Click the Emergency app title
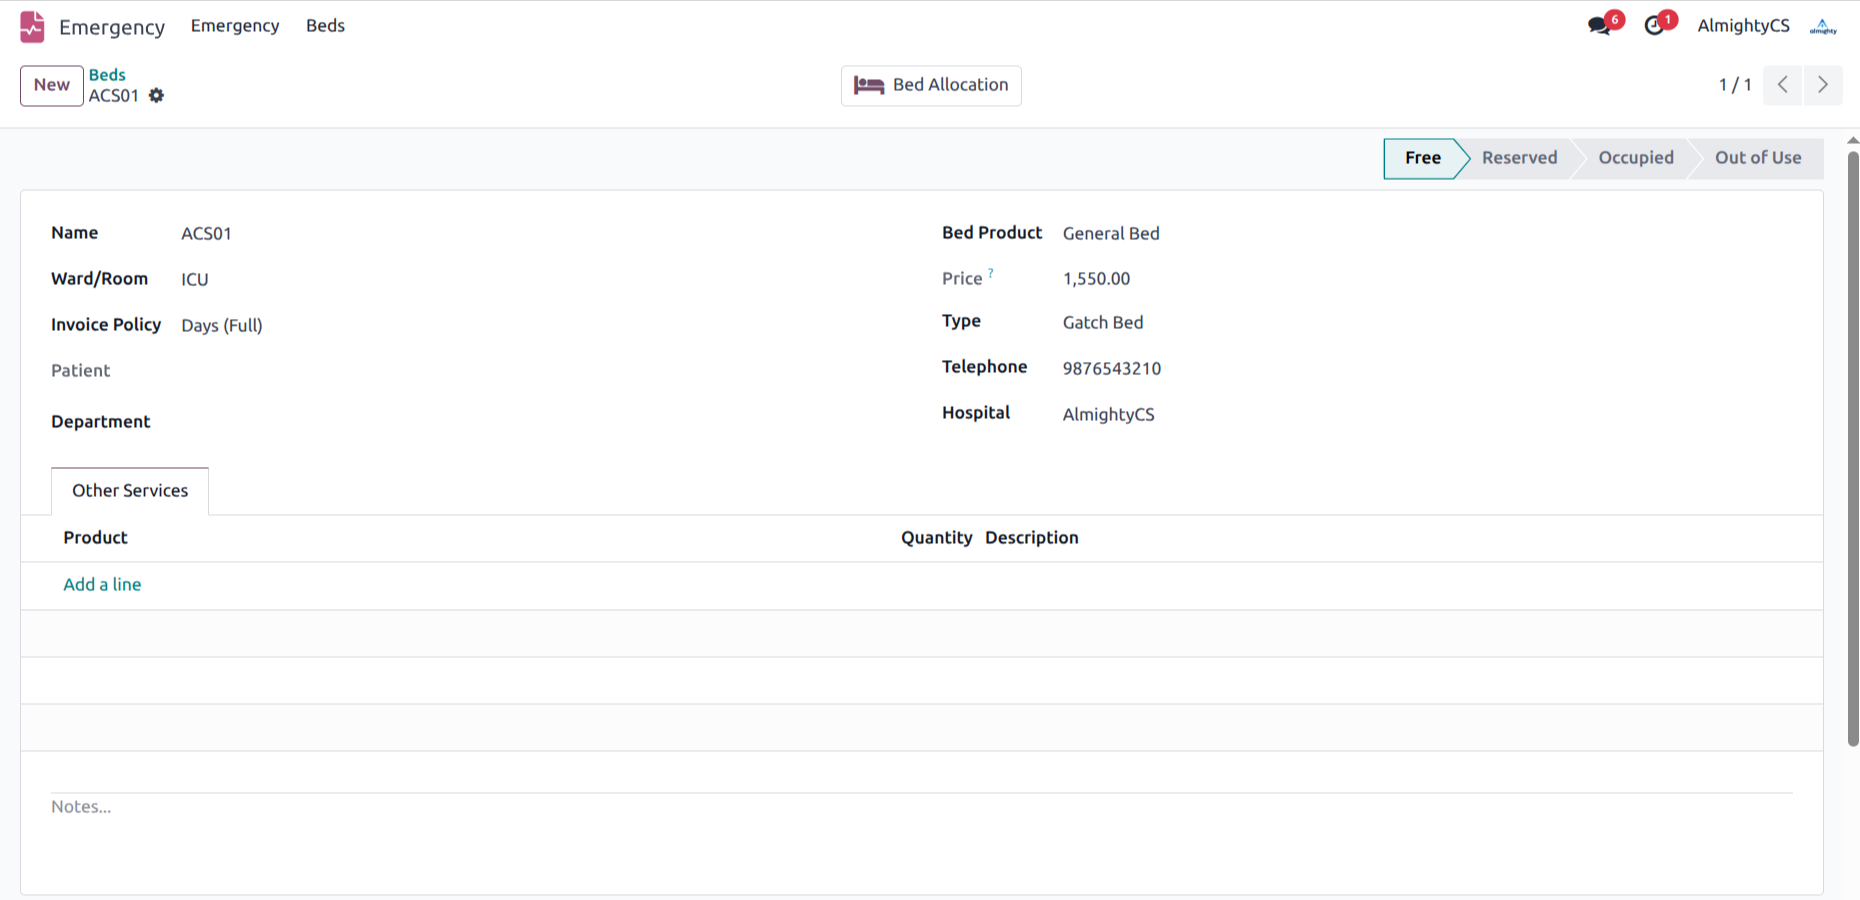 tap(112, 27)
